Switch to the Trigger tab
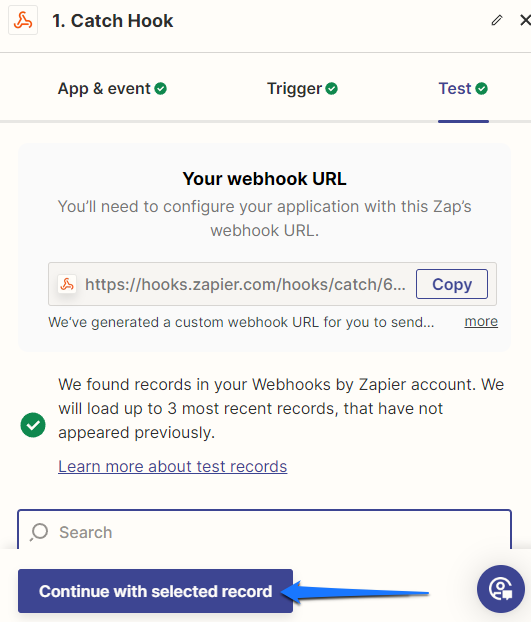Image resolution: width=531 pixels, height=622 pixels. click(302, 88)
